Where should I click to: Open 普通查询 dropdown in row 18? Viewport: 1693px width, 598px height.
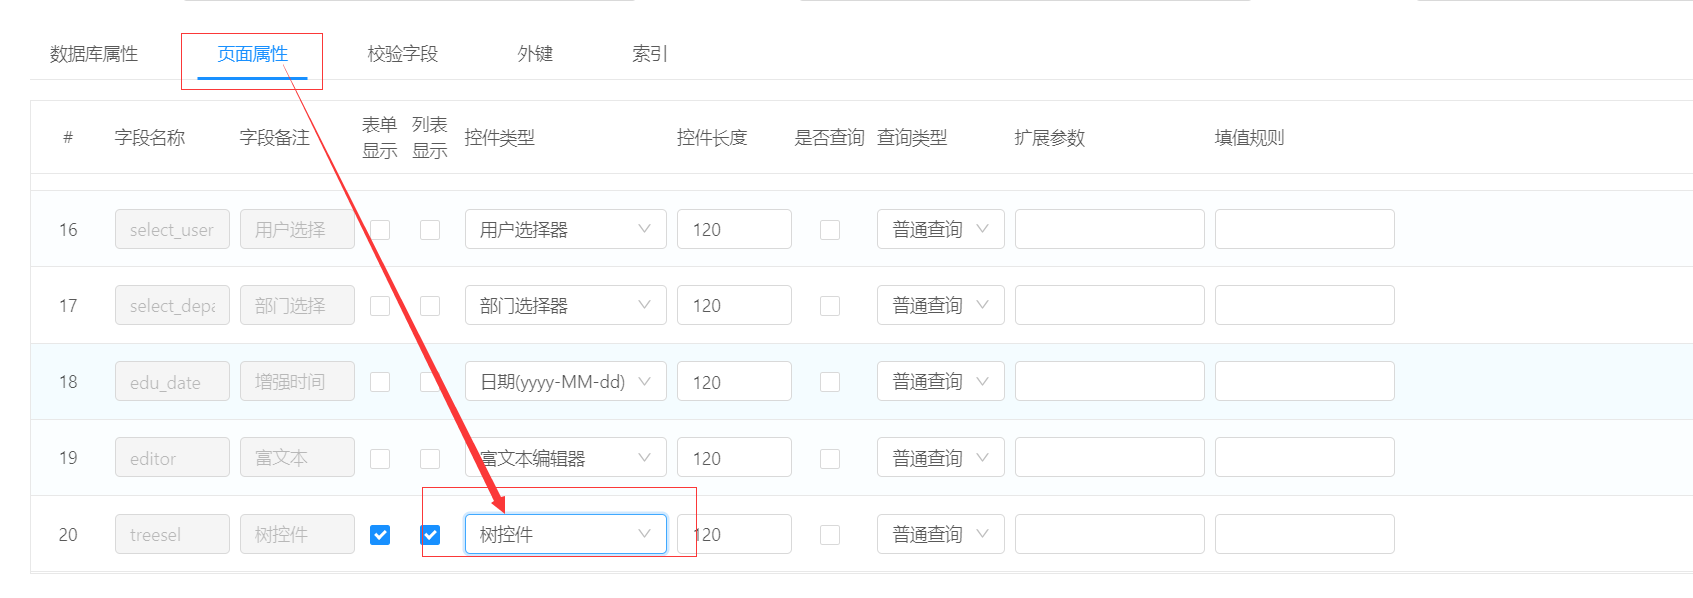tap(940, 382)
